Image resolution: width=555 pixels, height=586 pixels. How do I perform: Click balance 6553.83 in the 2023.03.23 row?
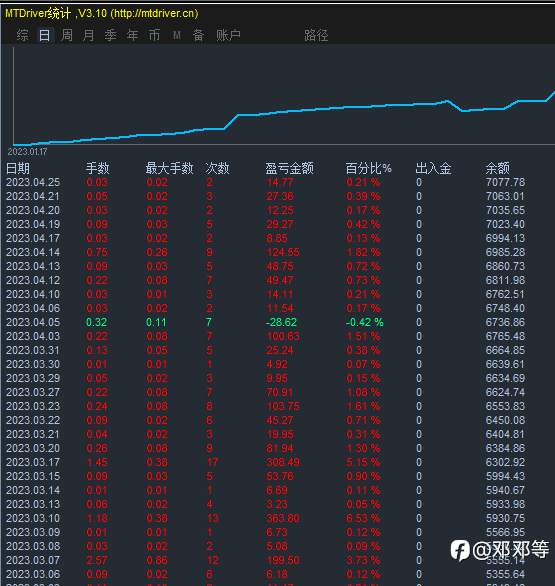click(505, 406)
